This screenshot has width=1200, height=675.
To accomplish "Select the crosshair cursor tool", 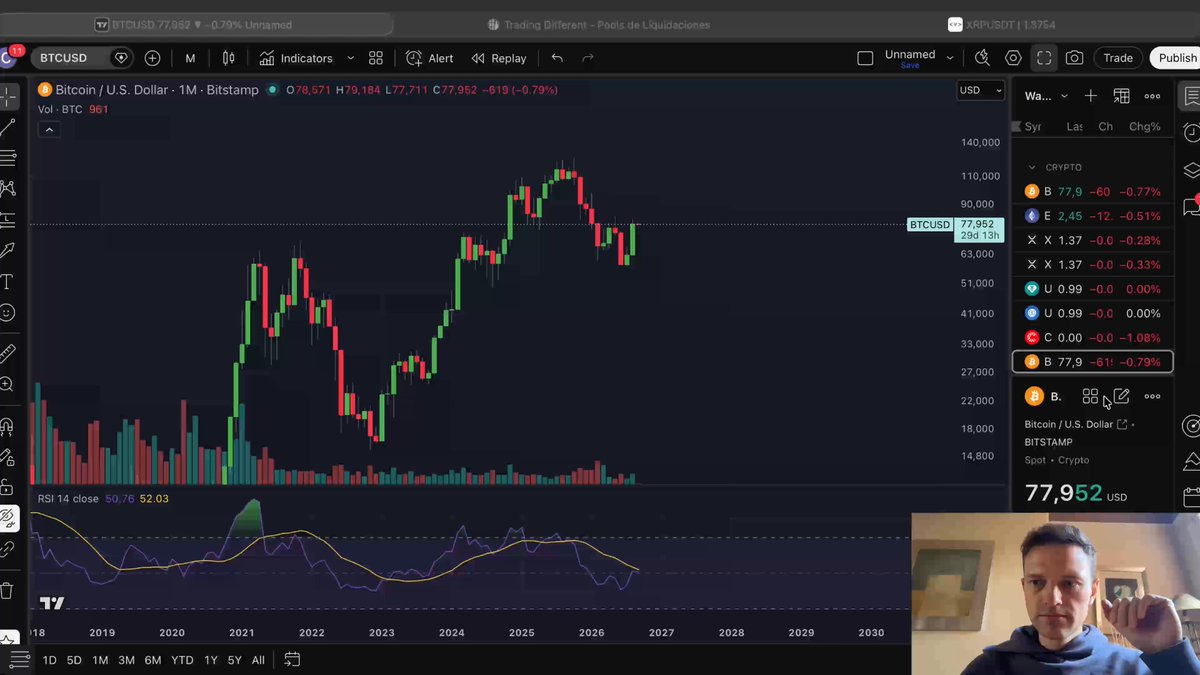I will click(x=8, y=97).
